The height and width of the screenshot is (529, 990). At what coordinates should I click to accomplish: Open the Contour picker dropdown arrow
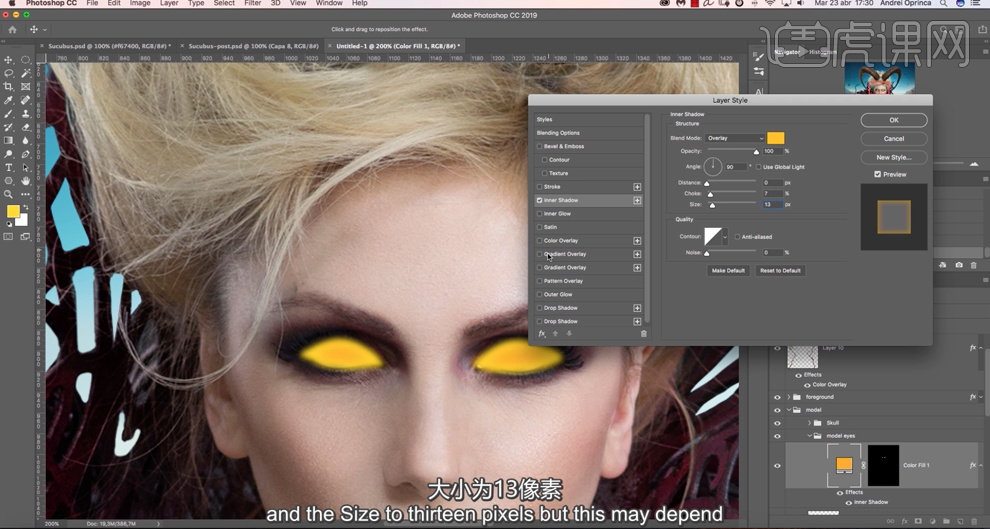click(727, 237)
